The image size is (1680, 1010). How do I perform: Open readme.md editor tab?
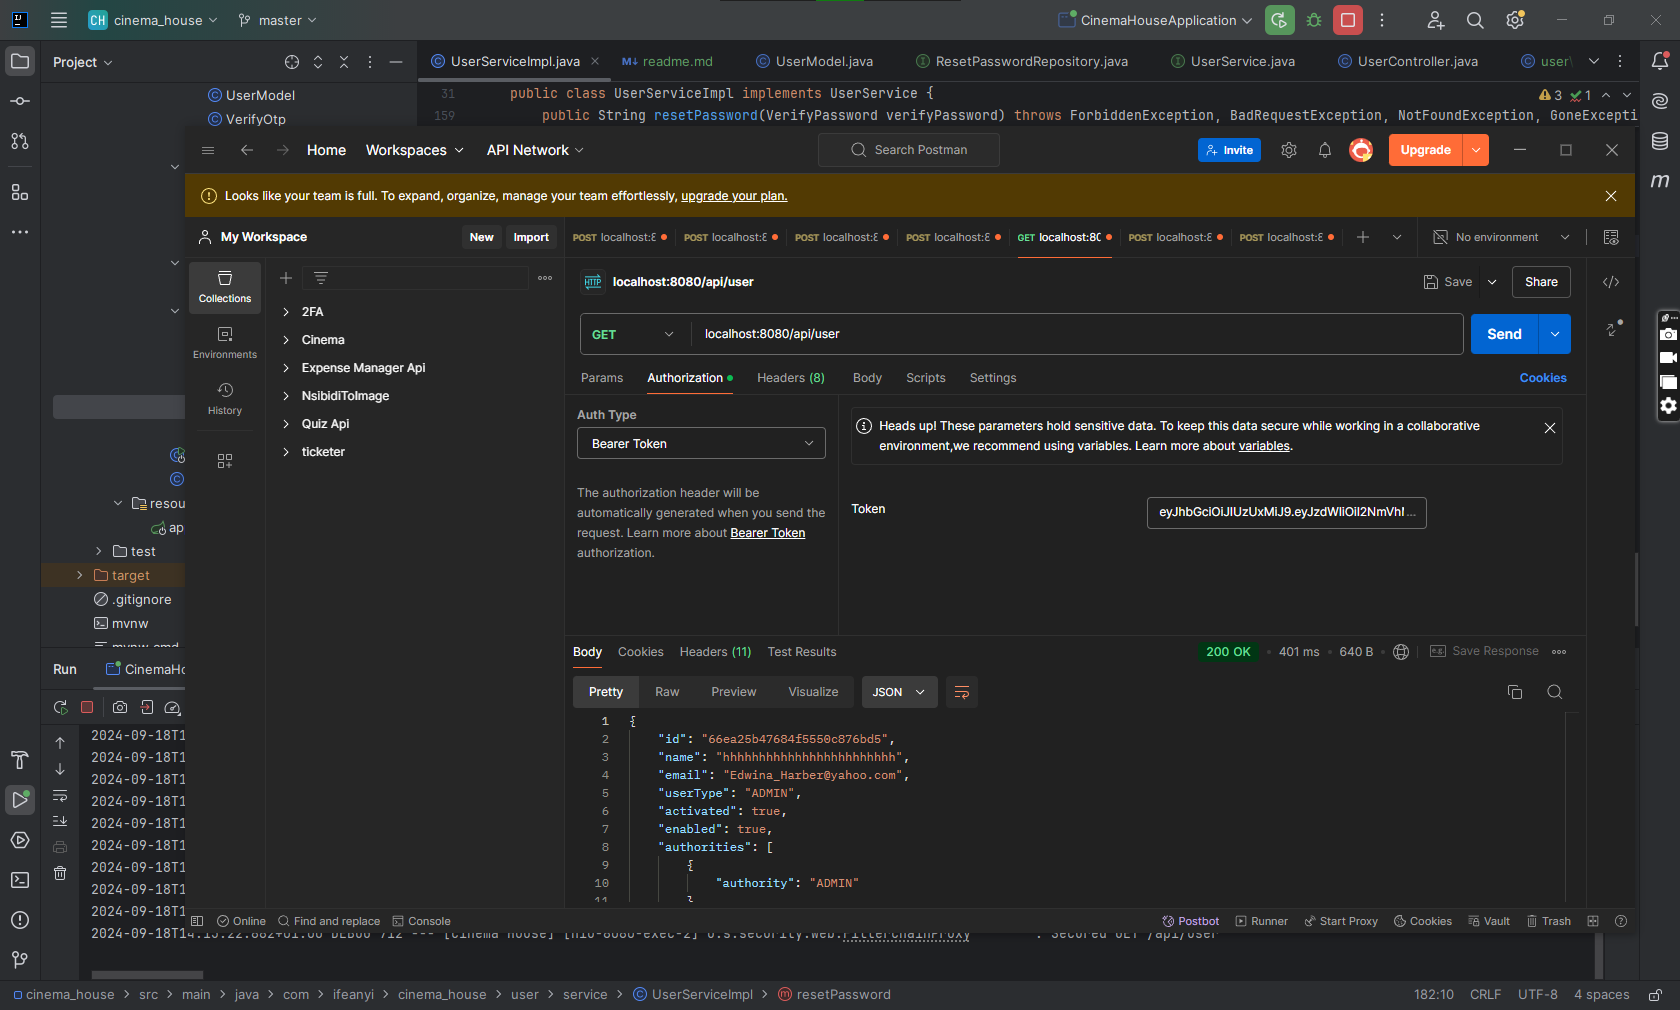667,61
